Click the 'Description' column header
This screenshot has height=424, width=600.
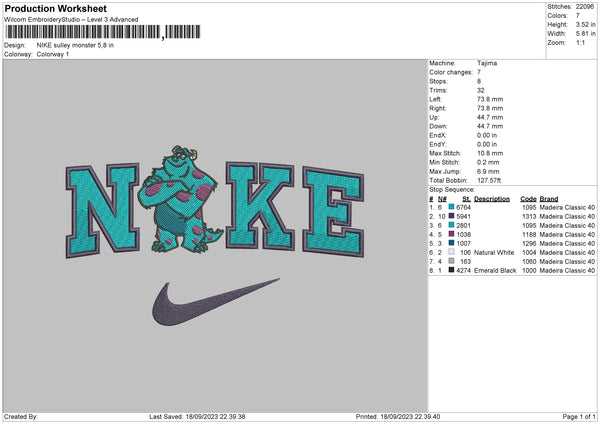[492, 199]
